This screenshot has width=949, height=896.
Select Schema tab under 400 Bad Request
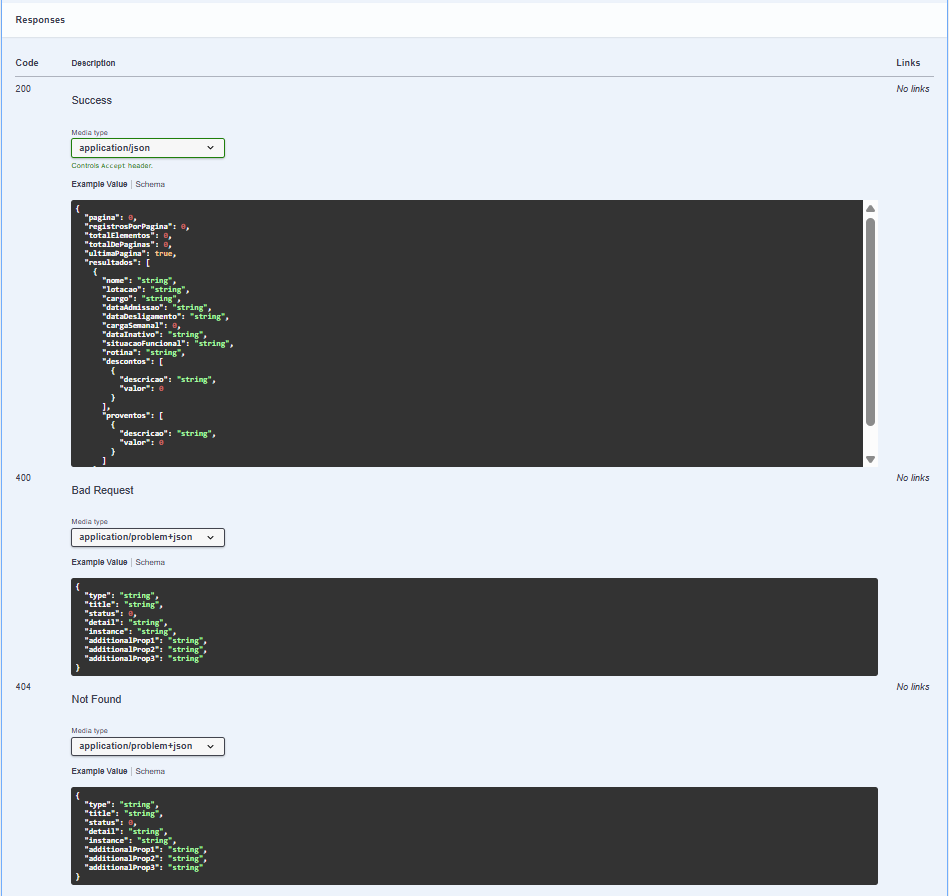[150, 562]
